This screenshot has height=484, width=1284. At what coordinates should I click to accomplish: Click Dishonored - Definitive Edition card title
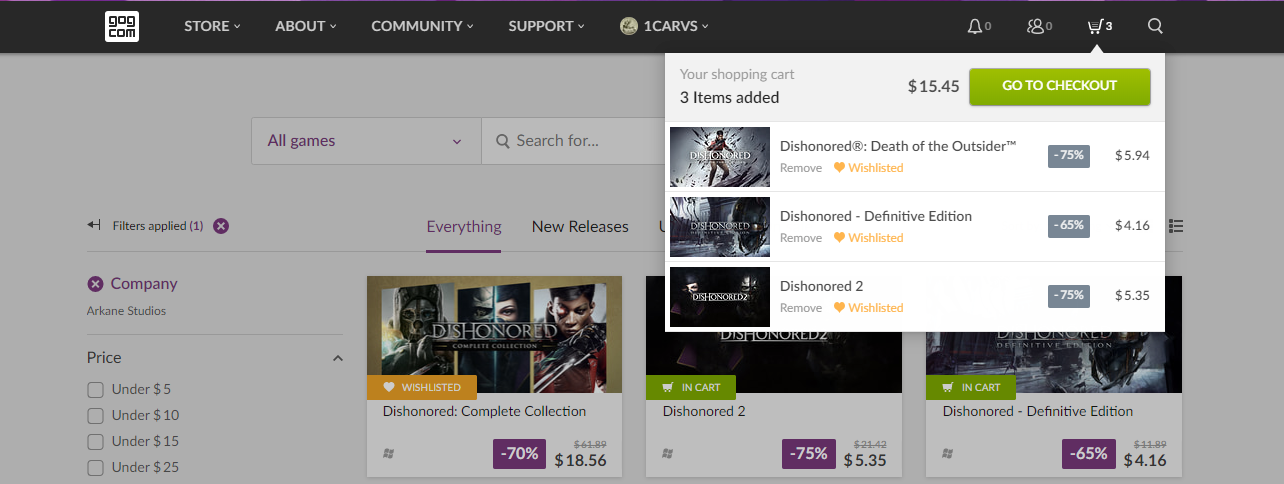pos(1038,411)
